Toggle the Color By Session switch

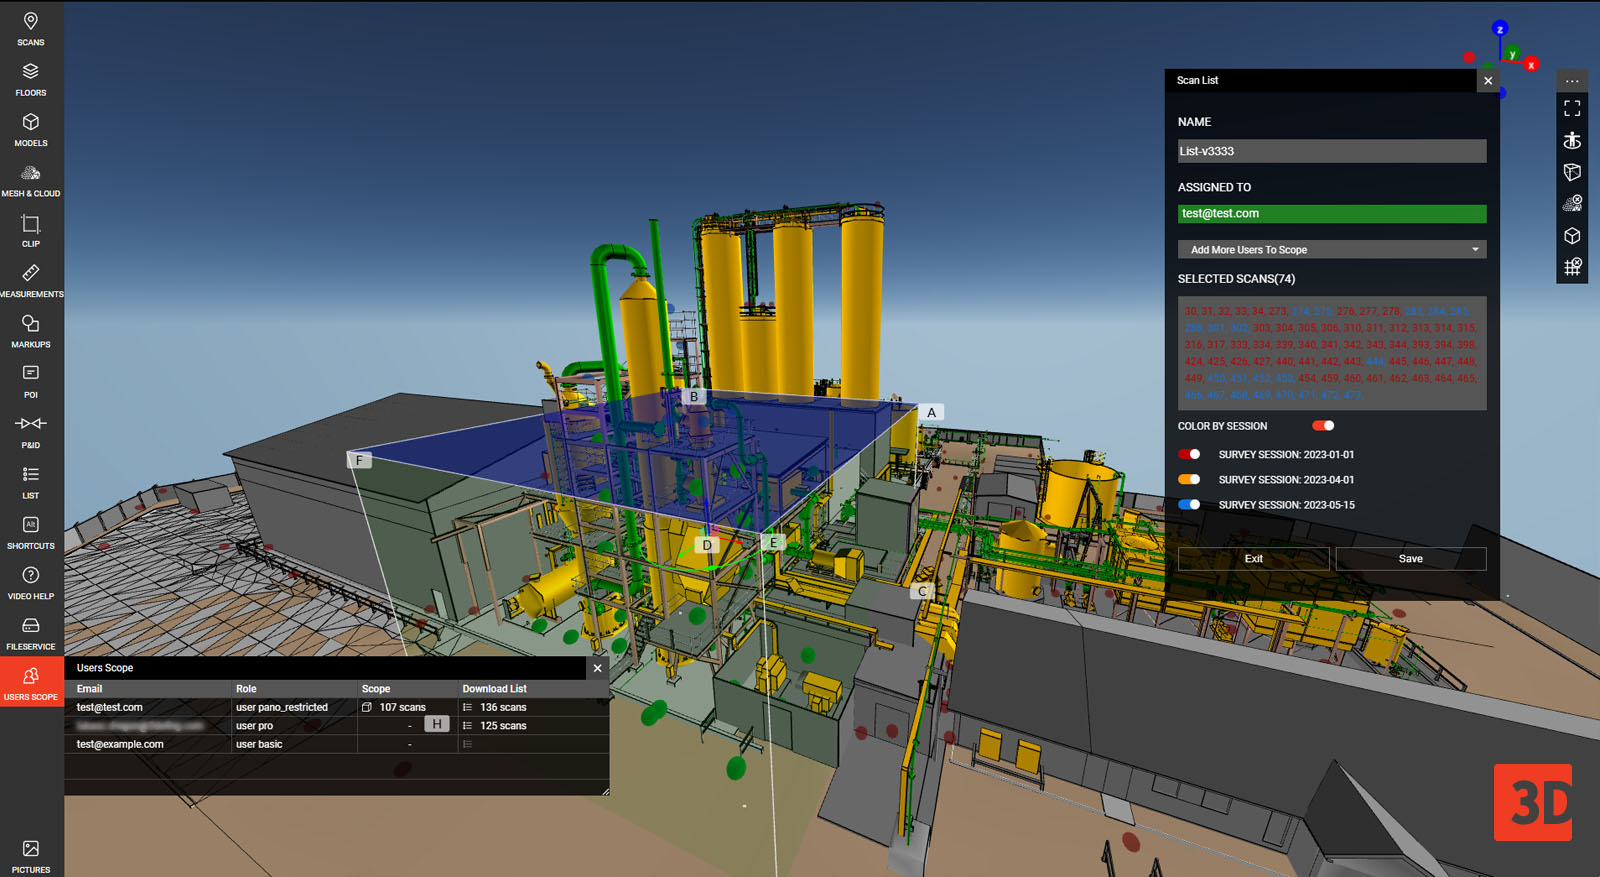tap(1323, 426)
